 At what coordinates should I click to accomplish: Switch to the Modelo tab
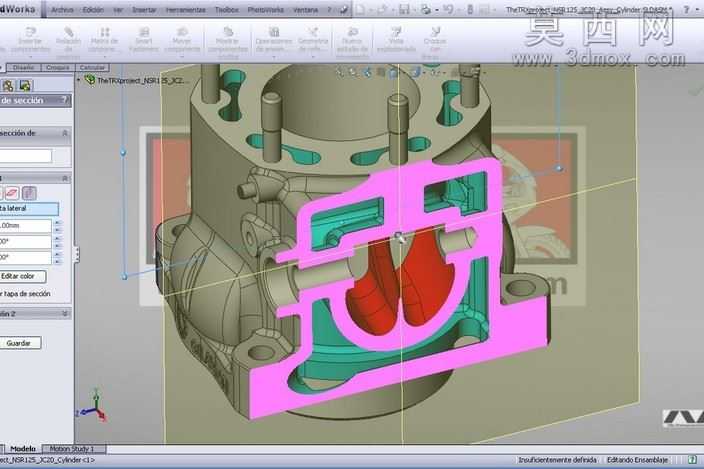[x=23, y=448]
